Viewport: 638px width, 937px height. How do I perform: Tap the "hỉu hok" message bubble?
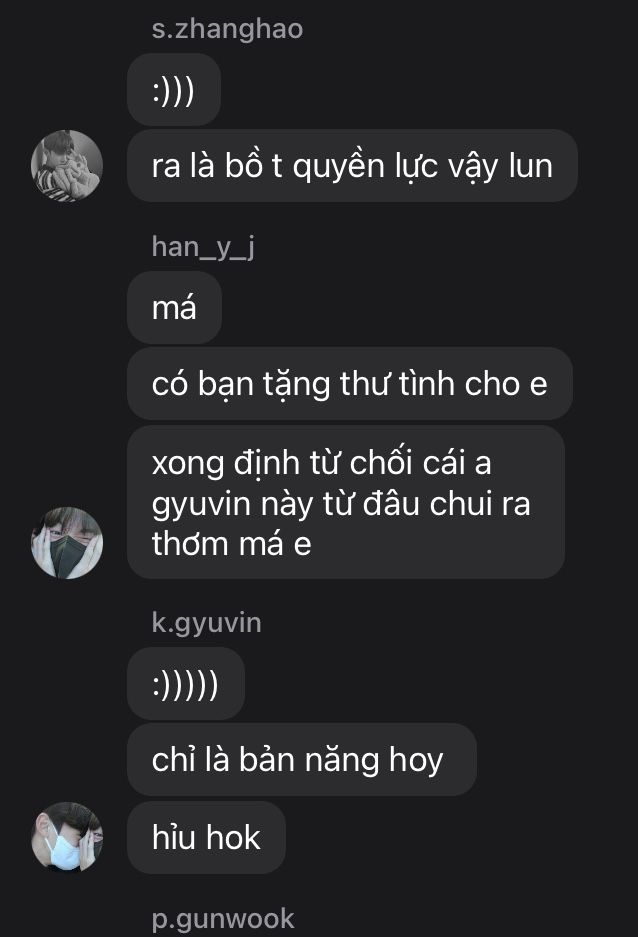tap(206, 837)
